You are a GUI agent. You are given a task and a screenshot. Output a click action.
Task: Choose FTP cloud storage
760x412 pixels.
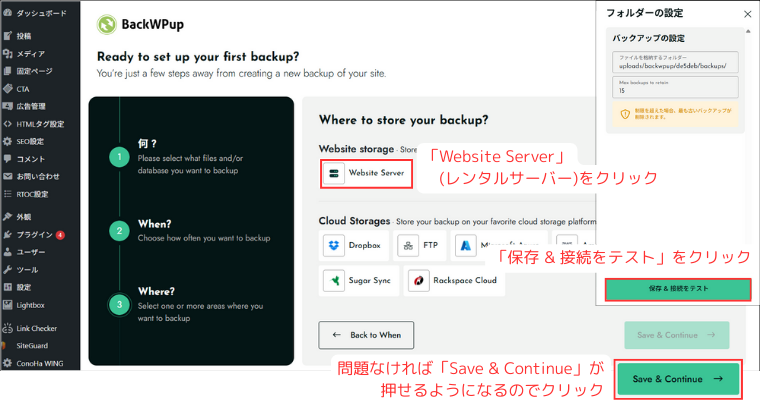[419, 245]
